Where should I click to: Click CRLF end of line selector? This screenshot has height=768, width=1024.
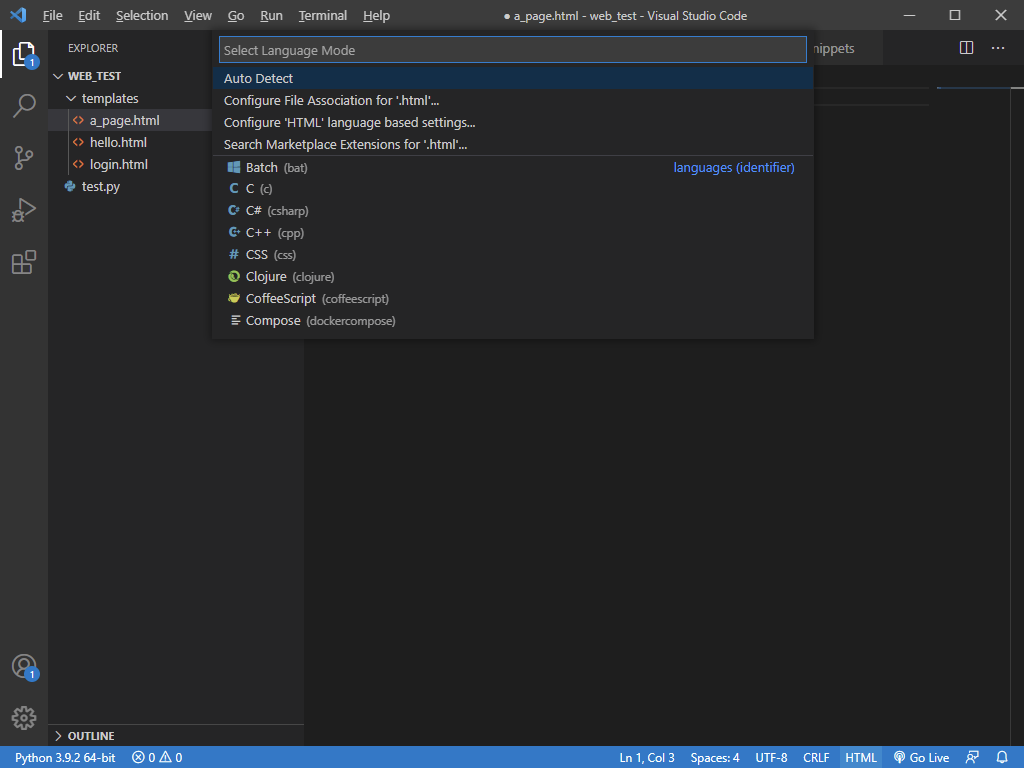(816, 758)
